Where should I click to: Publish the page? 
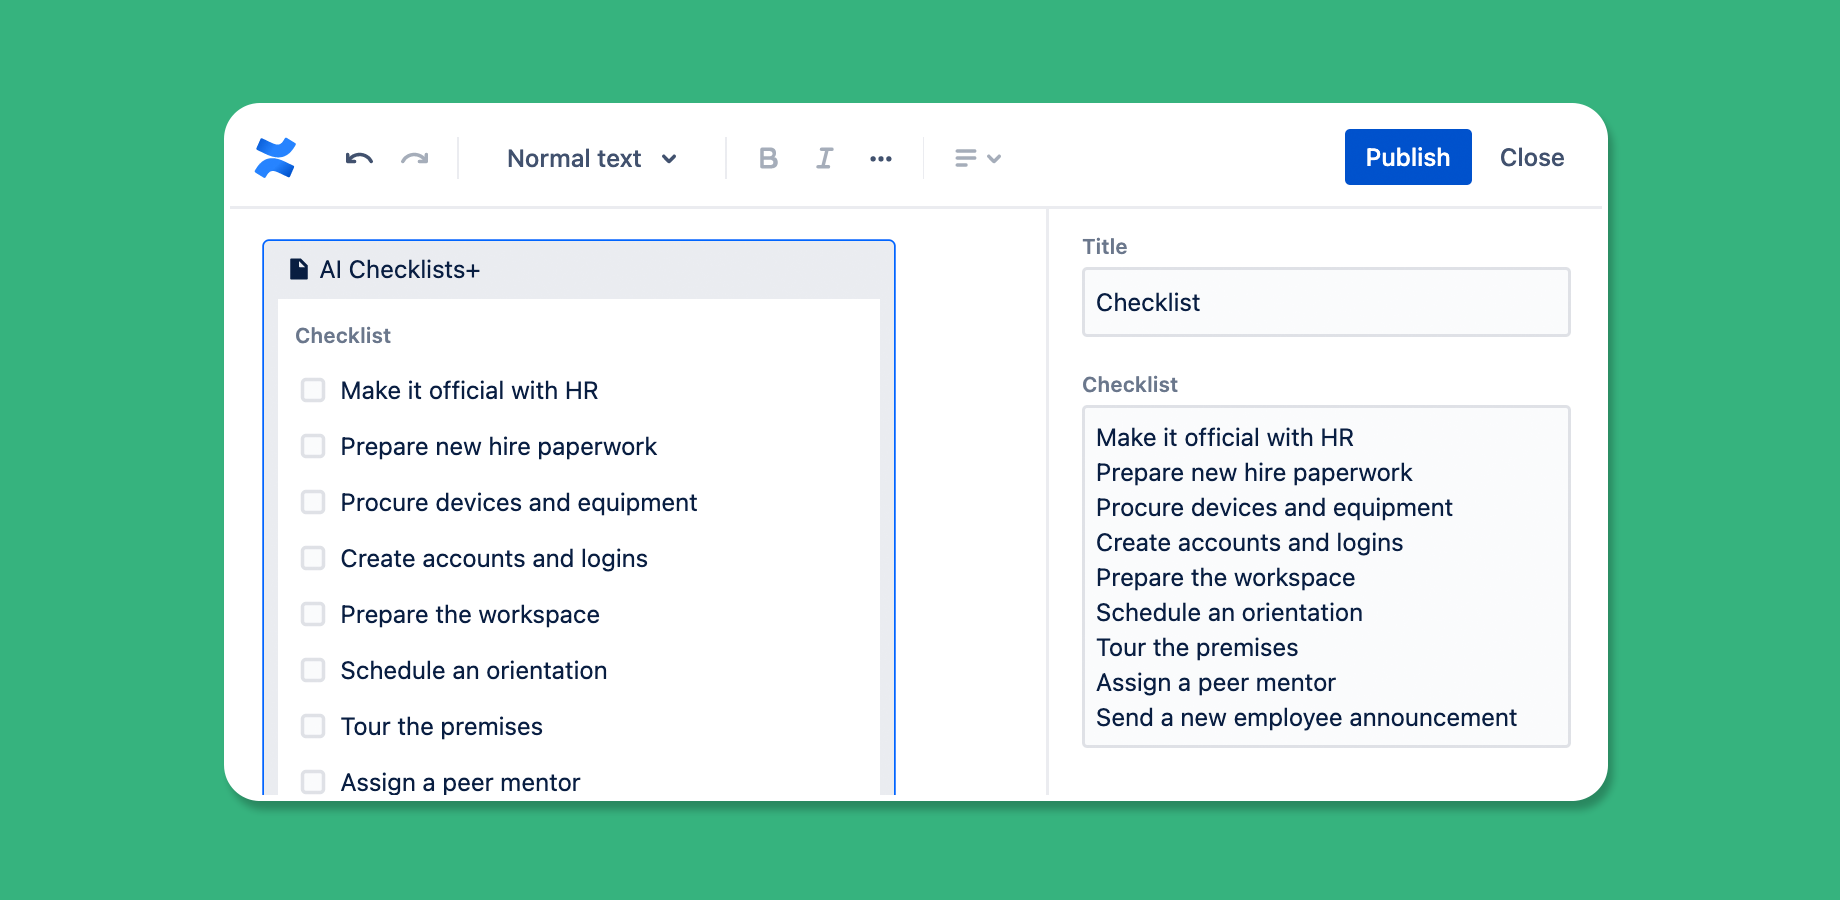[1407, 157]
